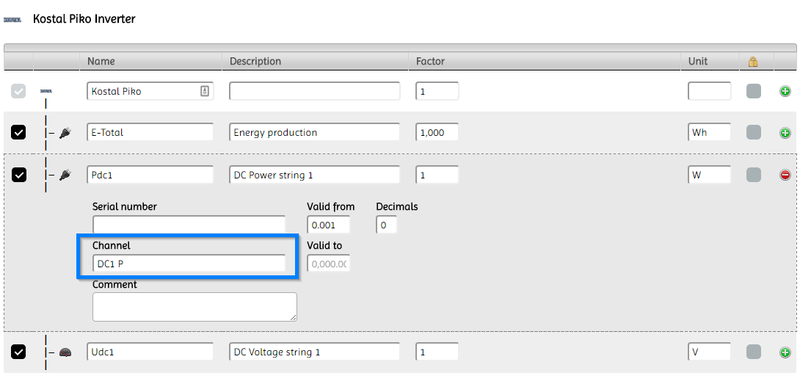800x373 pixels.
Task: Collapse Pdc1 row with red minus icon
Action: (x=785, y=175)
